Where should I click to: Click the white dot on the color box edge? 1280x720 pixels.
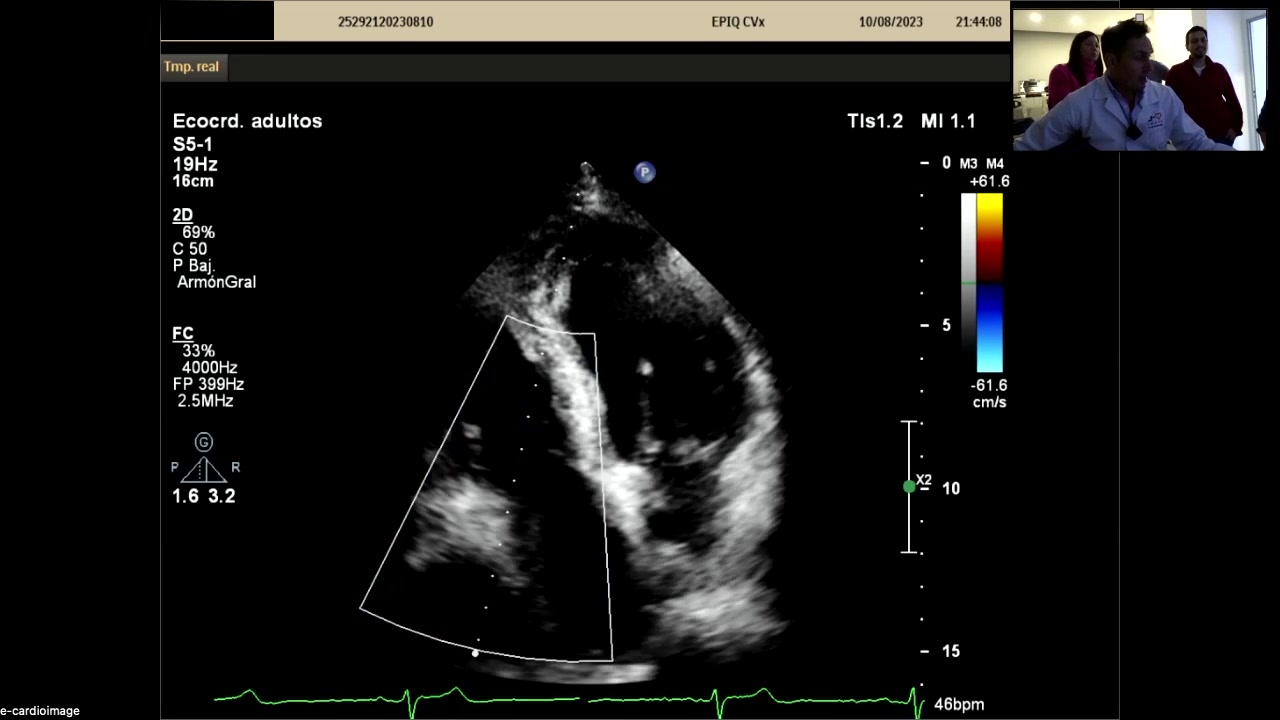tap(475, 653)
